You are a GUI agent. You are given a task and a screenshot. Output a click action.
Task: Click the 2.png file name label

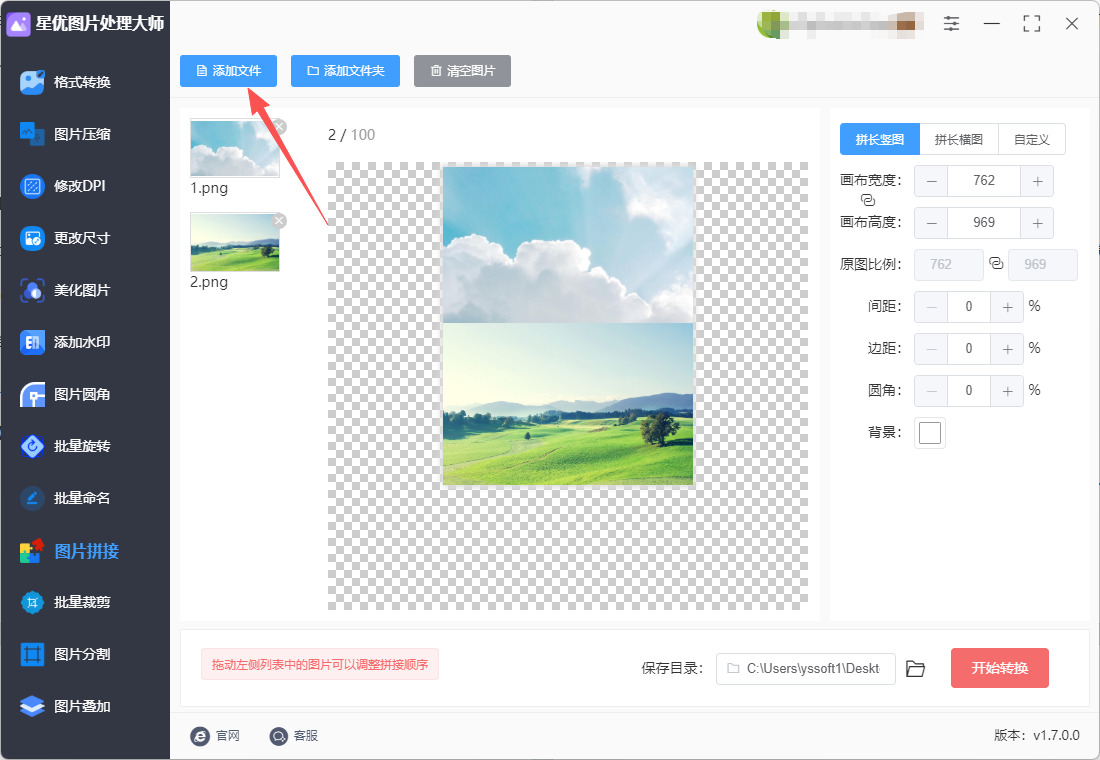click(209, 282)
